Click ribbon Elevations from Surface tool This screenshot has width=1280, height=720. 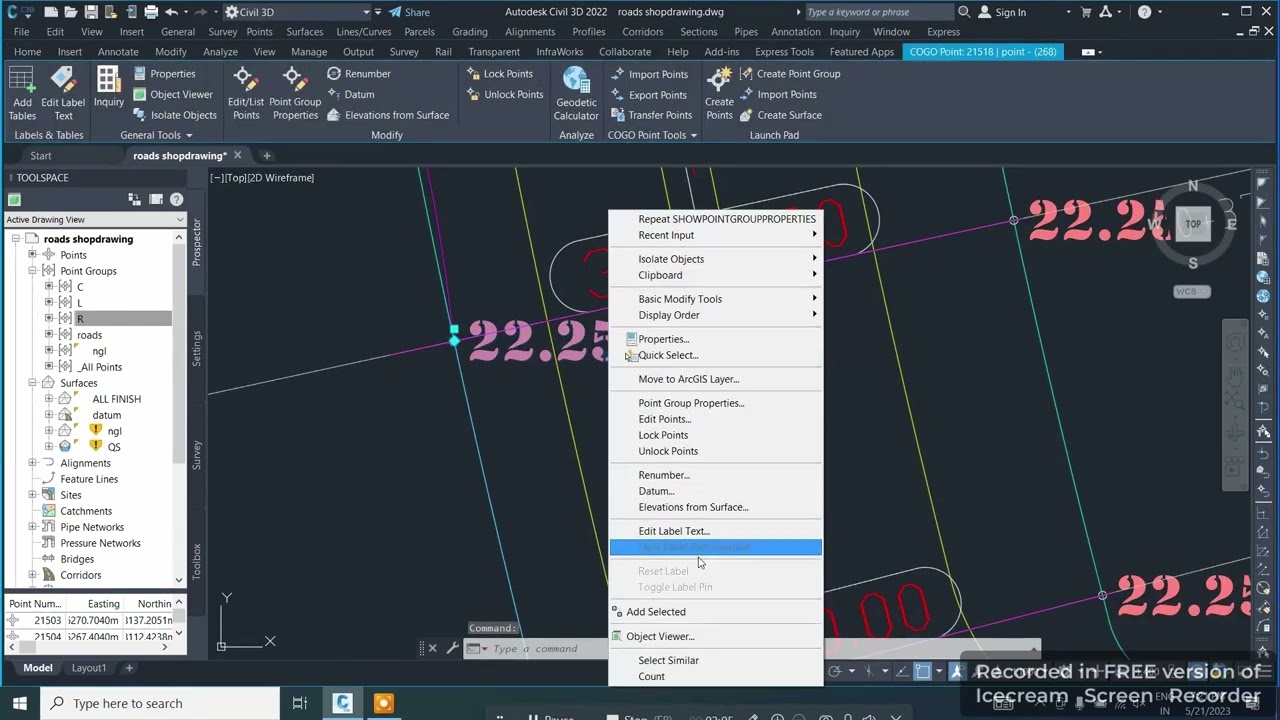tap(388, 115)
